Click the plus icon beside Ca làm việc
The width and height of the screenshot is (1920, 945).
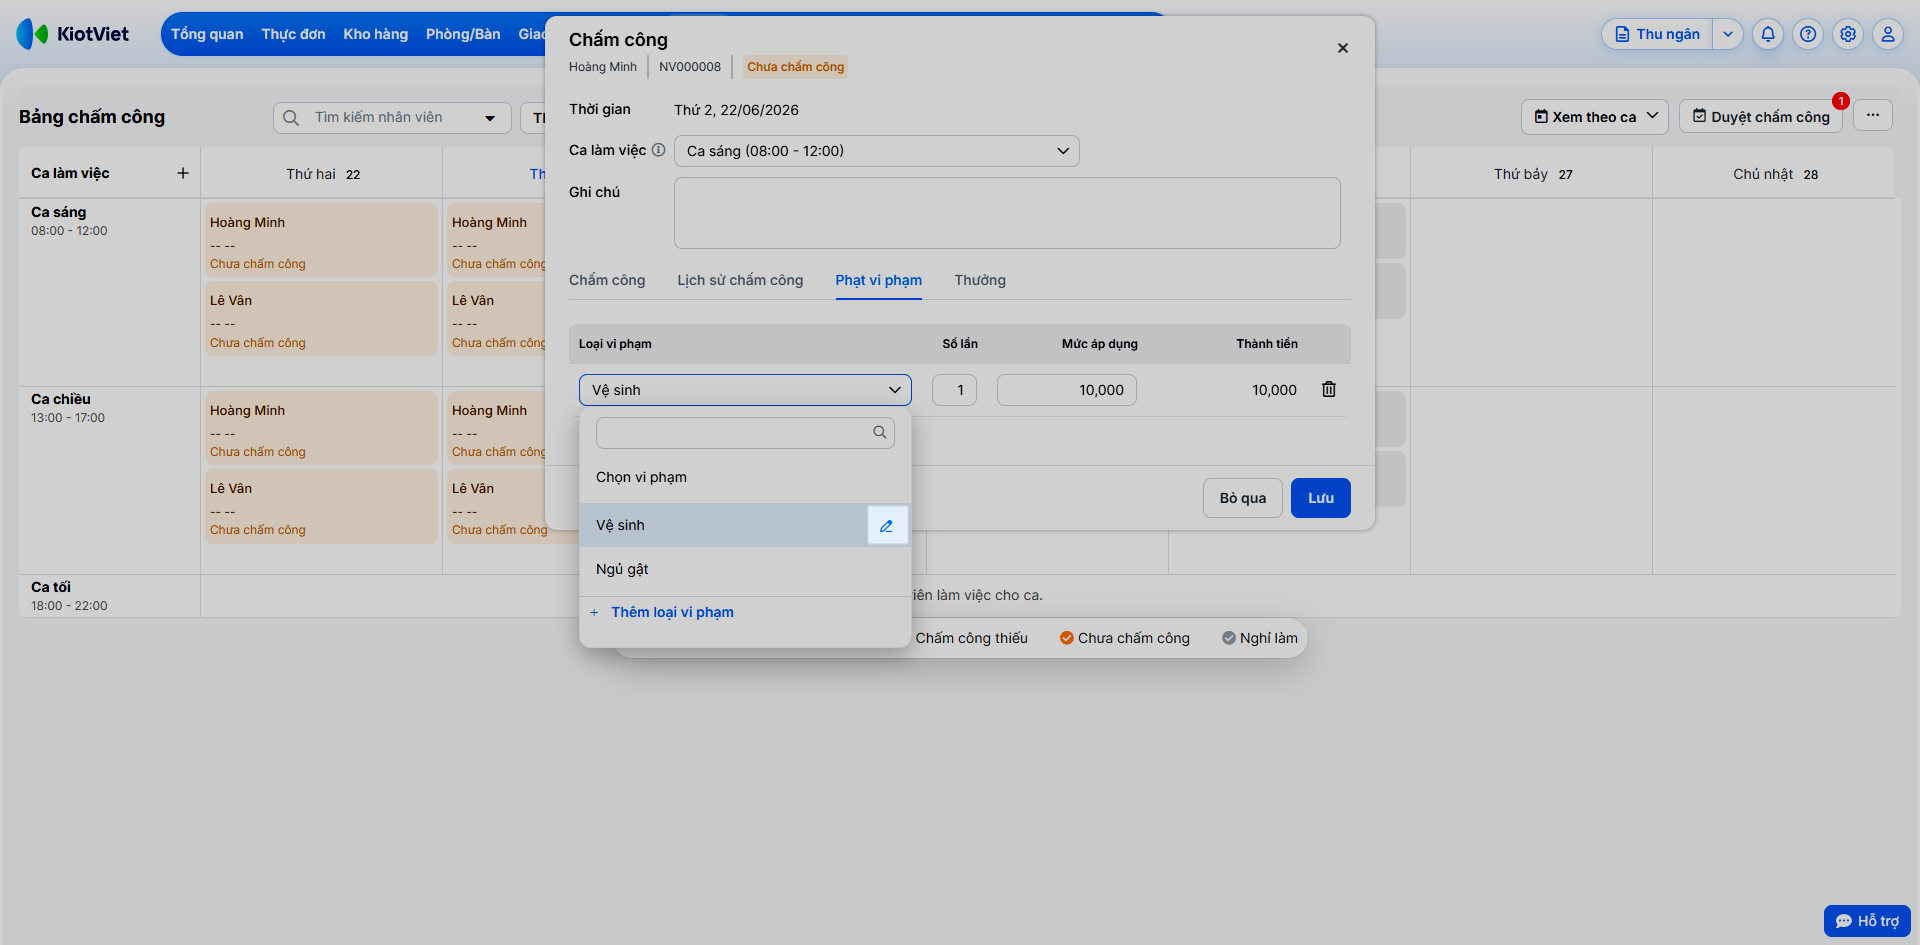[x=183, y=173]
